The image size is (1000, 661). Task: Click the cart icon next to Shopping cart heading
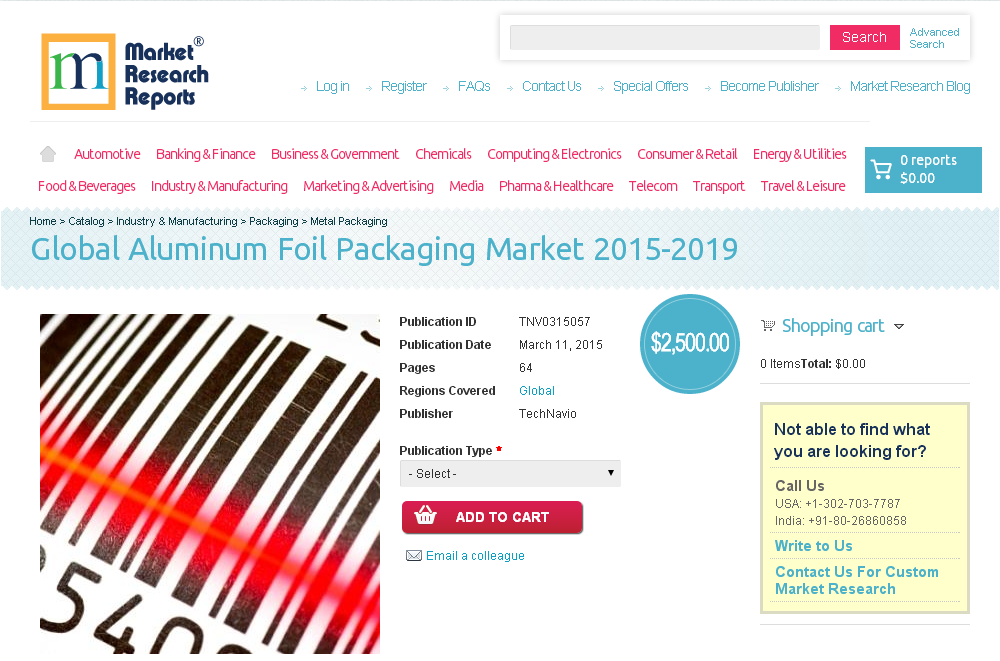point(768,326)
